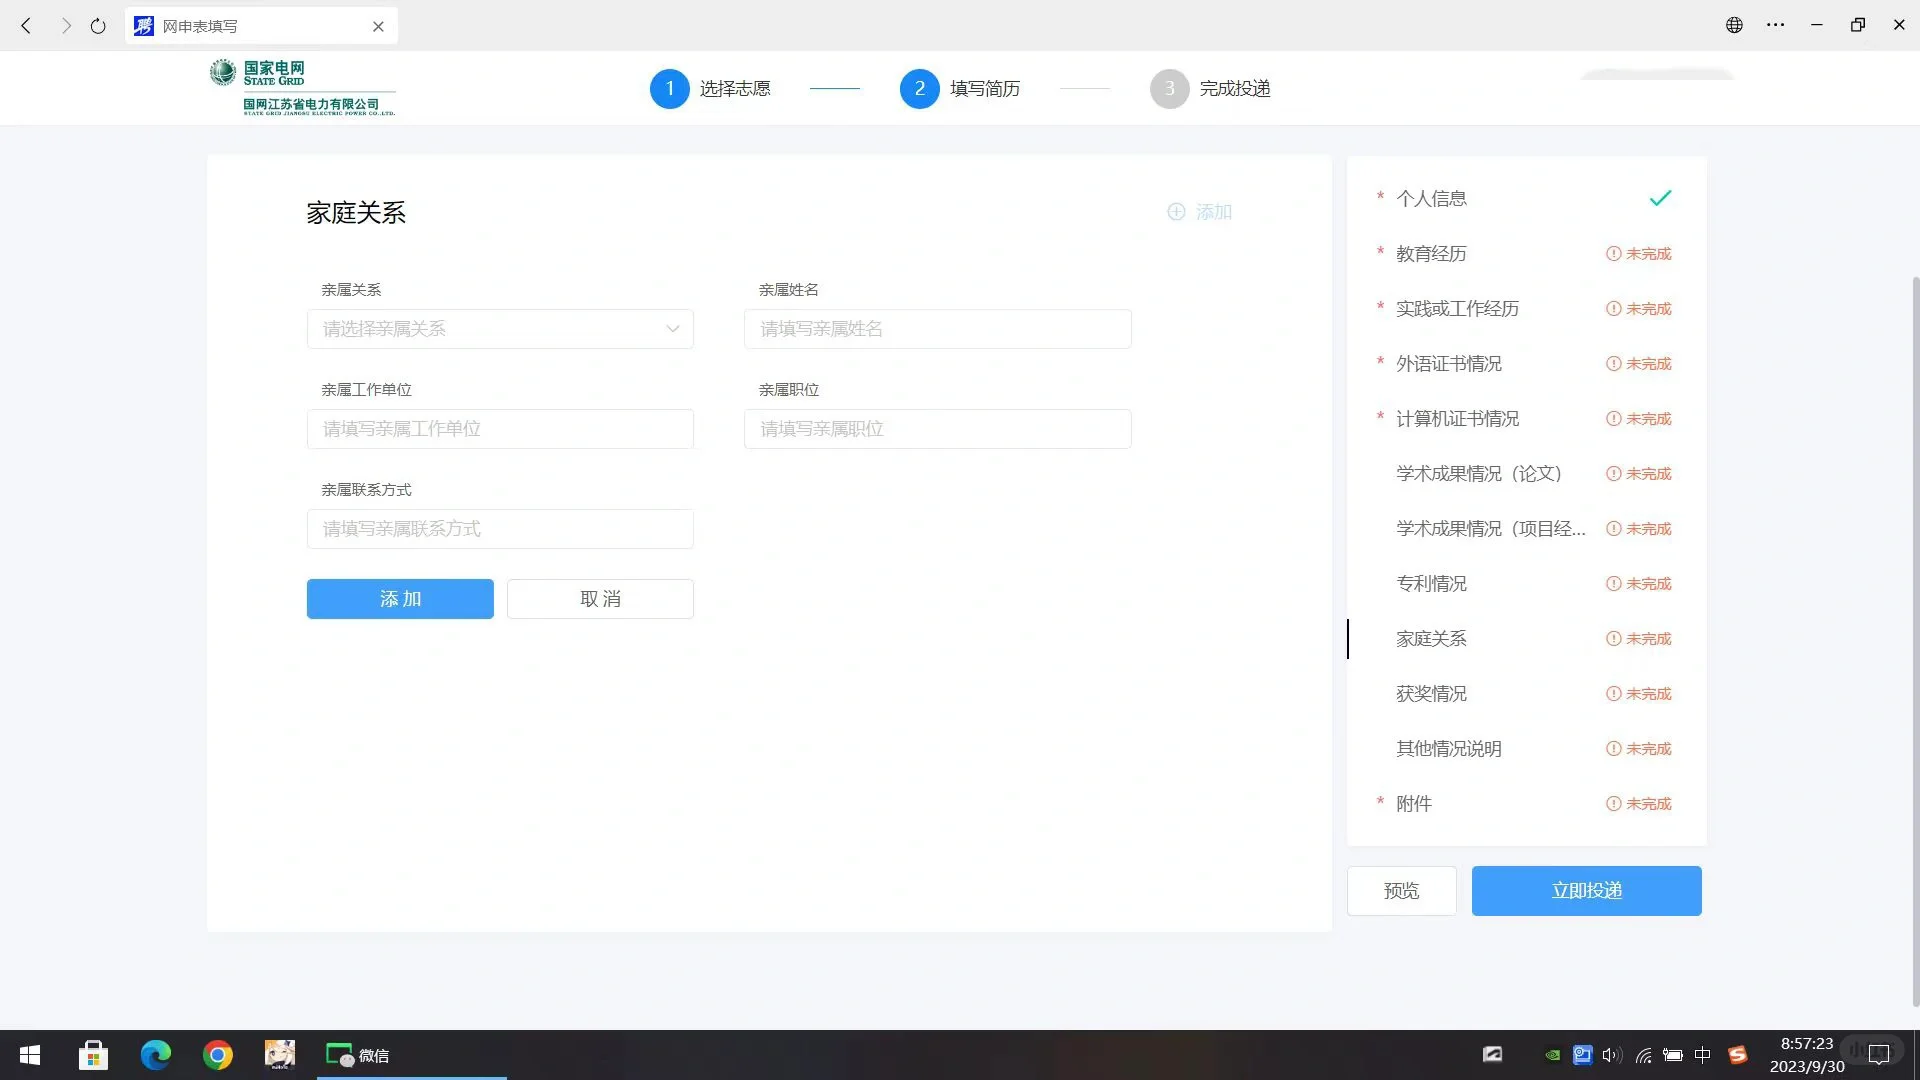Open Google Chrome from the taskbar

pos(217,1055)
